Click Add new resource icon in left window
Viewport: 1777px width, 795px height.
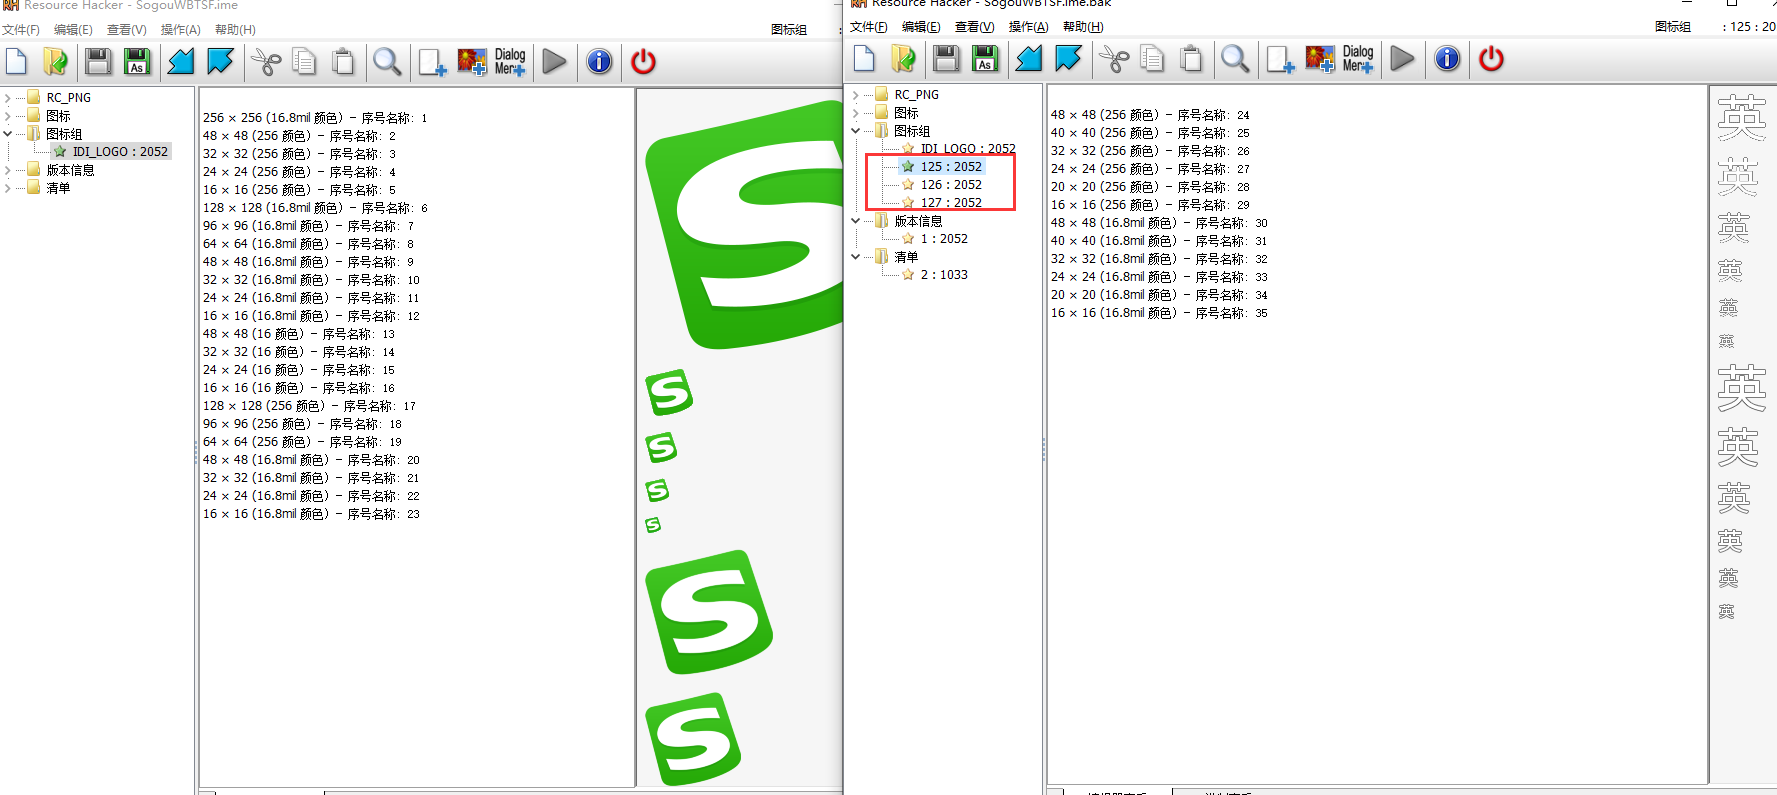click(432, 62)
